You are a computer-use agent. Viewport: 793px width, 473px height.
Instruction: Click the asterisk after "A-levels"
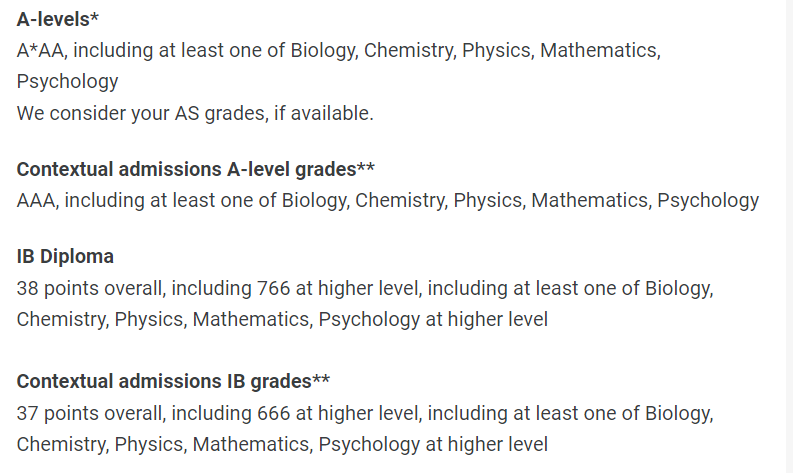coord(109,18)
